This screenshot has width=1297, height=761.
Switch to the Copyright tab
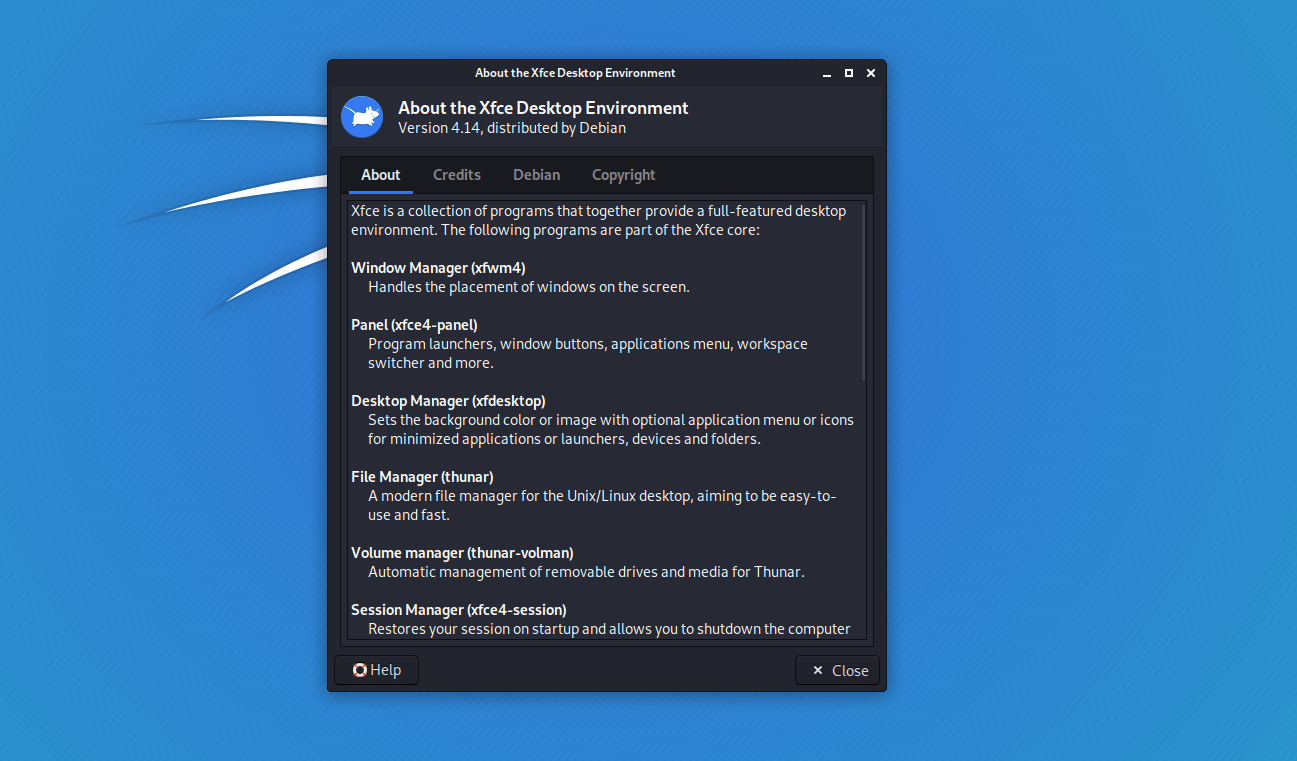(624, 175)
